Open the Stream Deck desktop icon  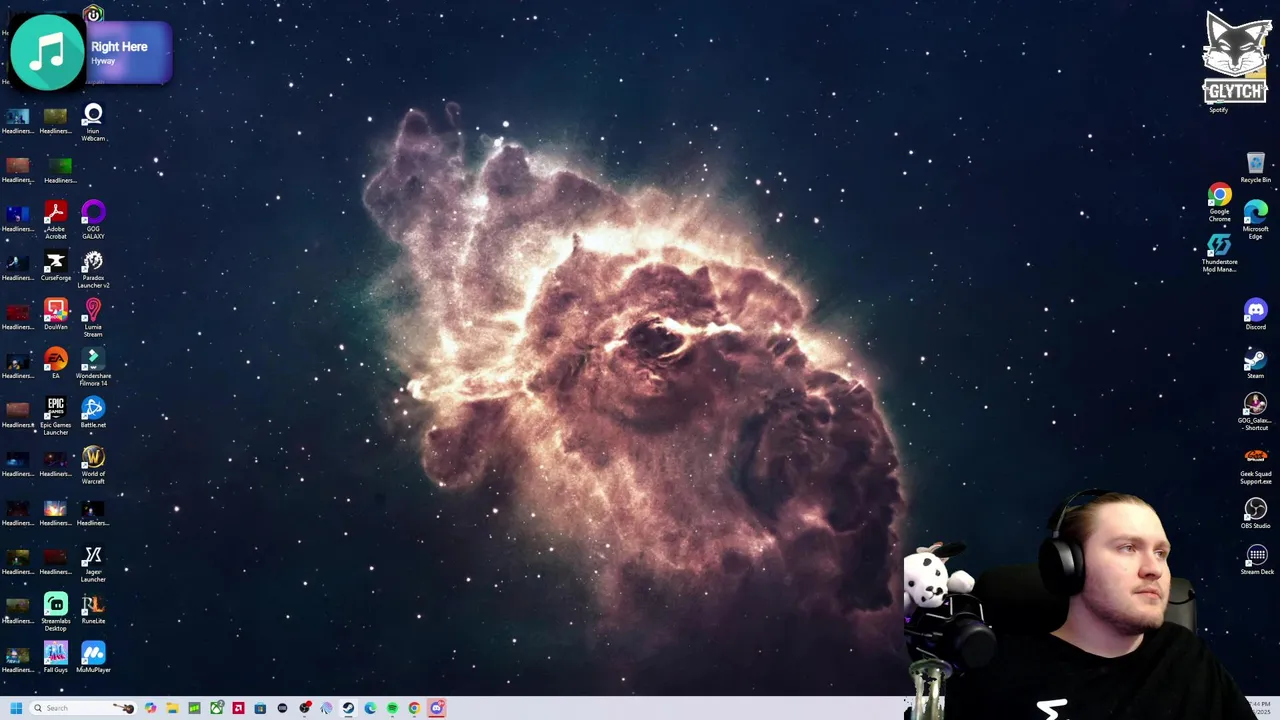click(x=1257, y=559)
